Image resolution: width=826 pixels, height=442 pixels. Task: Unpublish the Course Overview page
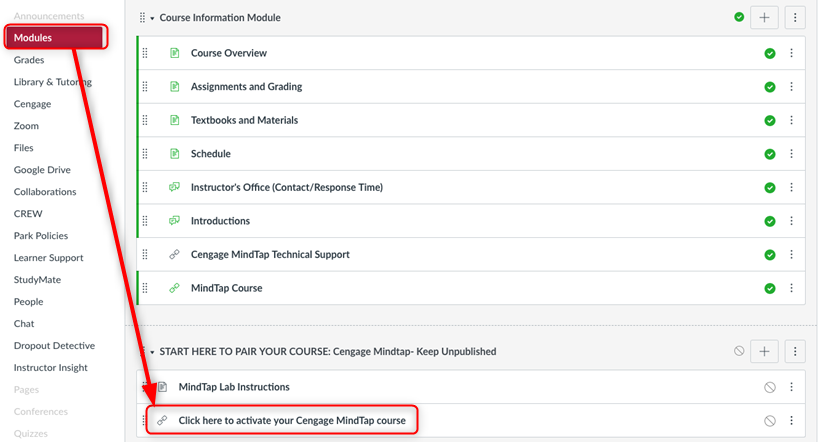point(770,53)
